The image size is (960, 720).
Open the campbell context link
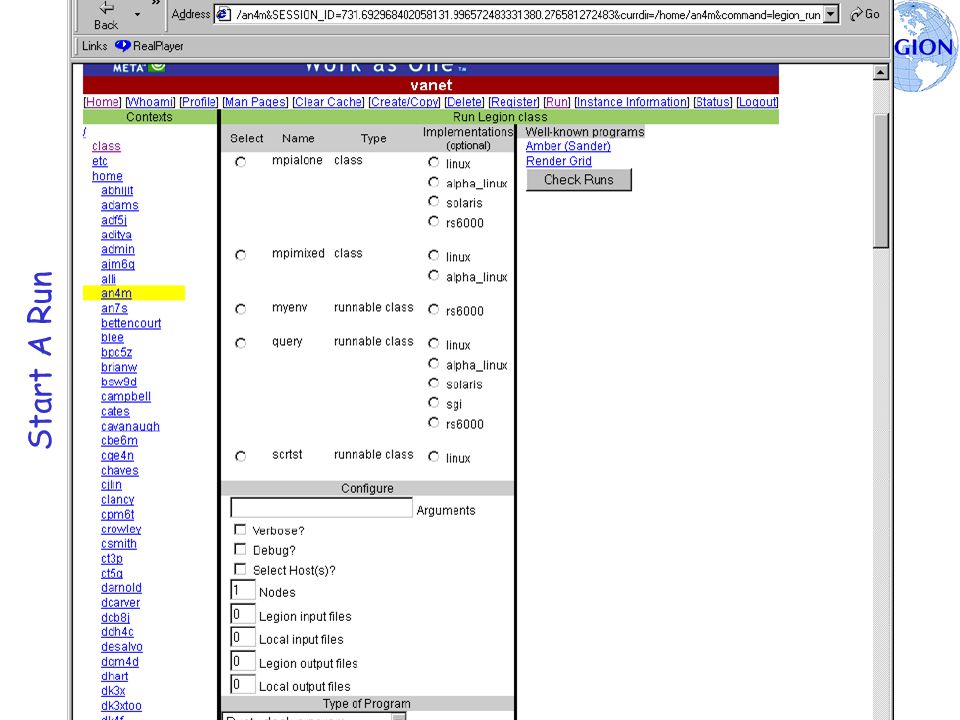126,397
